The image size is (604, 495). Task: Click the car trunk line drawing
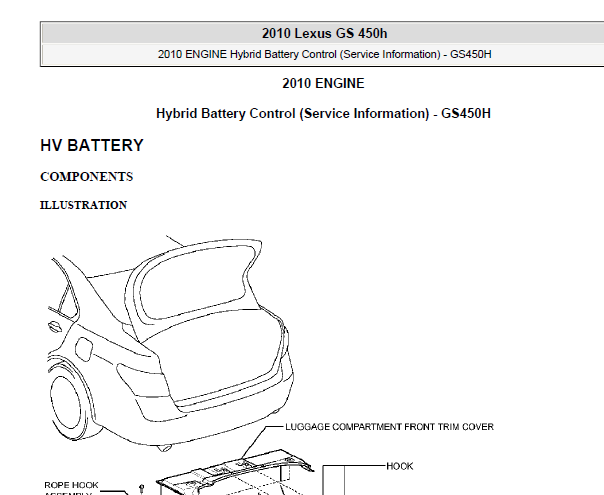(x=171, y=343)
